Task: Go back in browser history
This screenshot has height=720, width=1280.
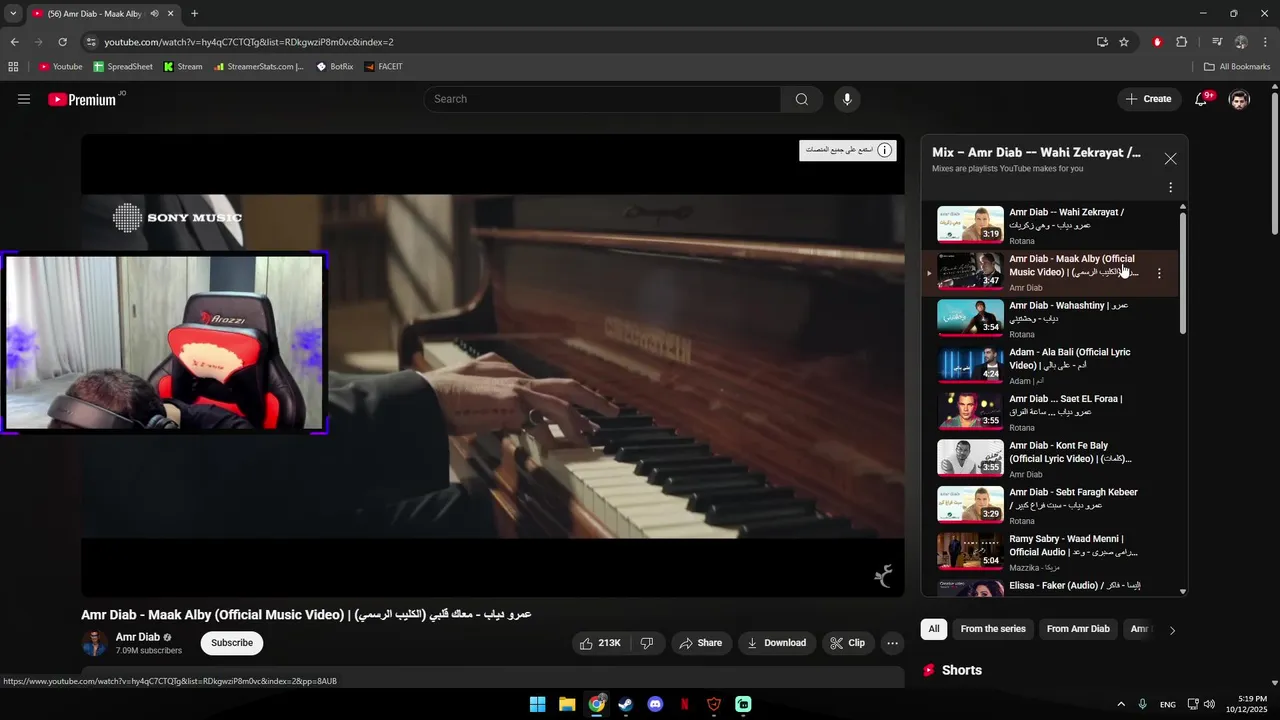Action: point(15,42)
